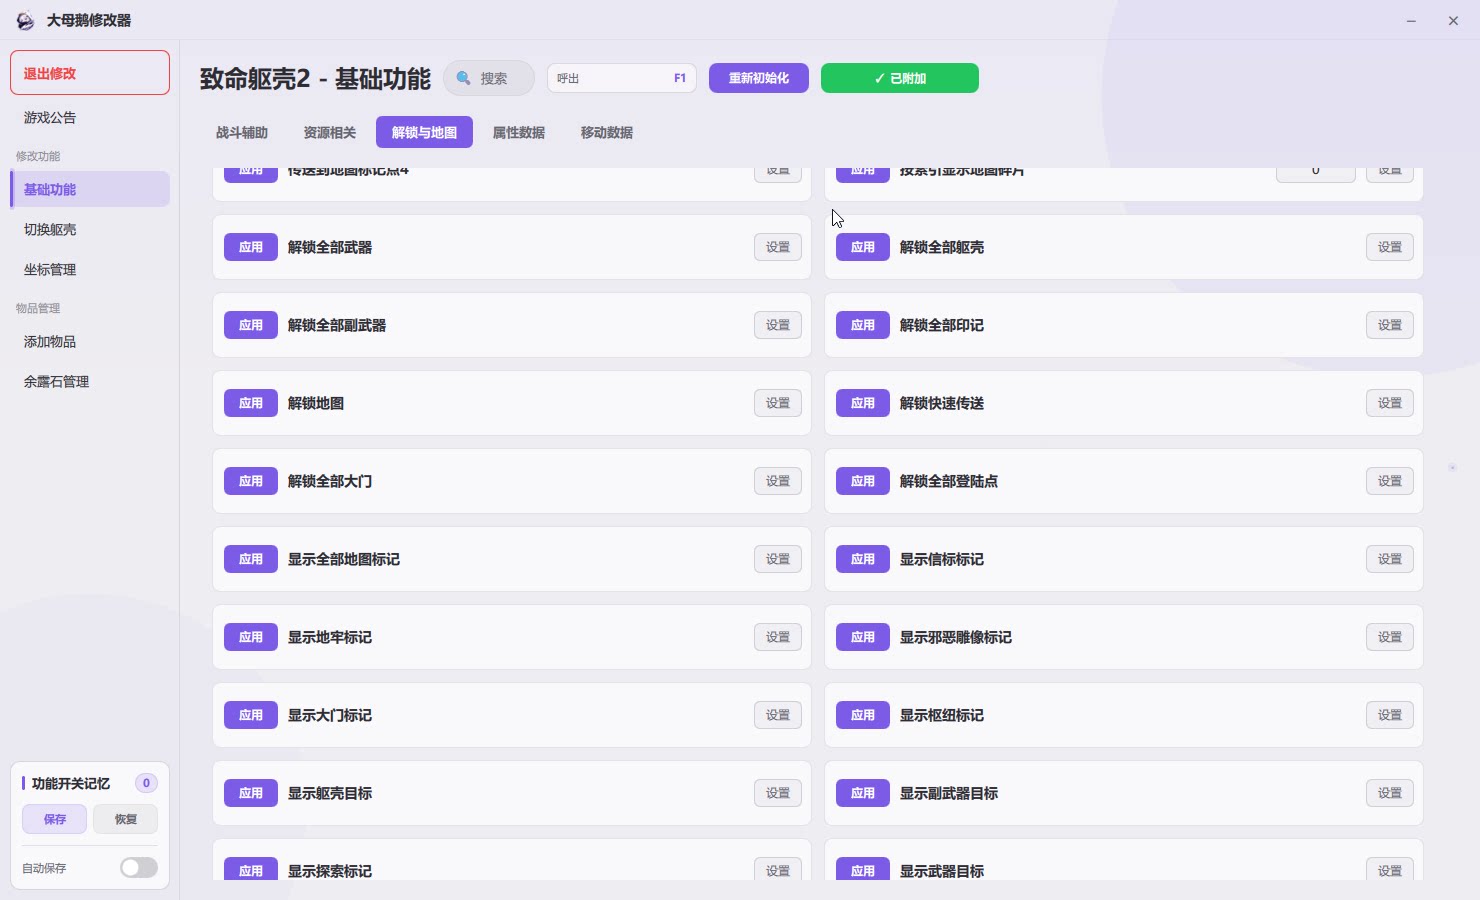Open settings for 显示枢纽标记

1390,715
